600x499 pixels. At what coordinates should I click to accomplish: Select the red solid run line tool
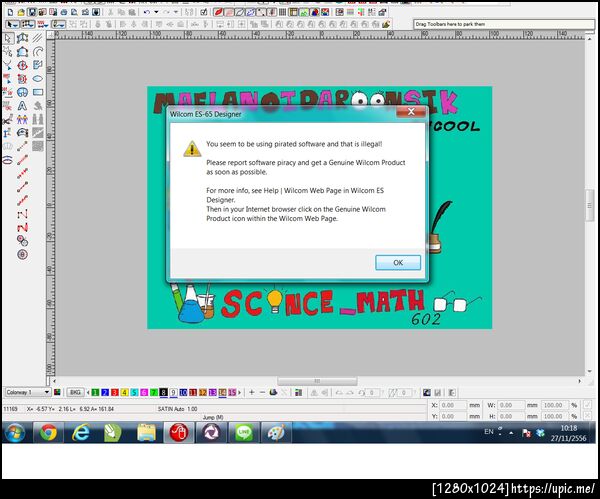(23, 160)
